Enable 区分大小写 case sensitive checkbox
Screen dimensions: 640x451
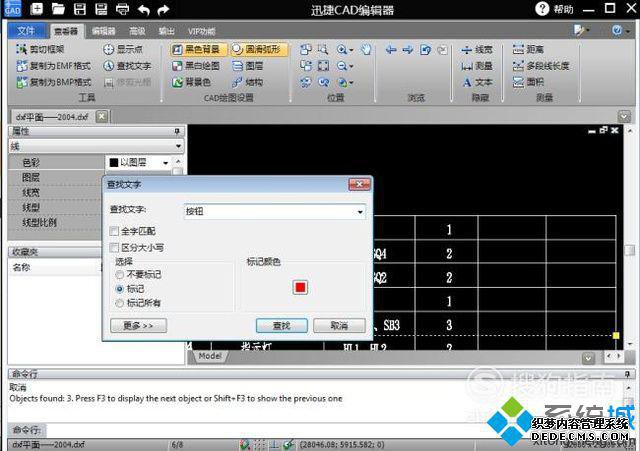tap(114, 248)
